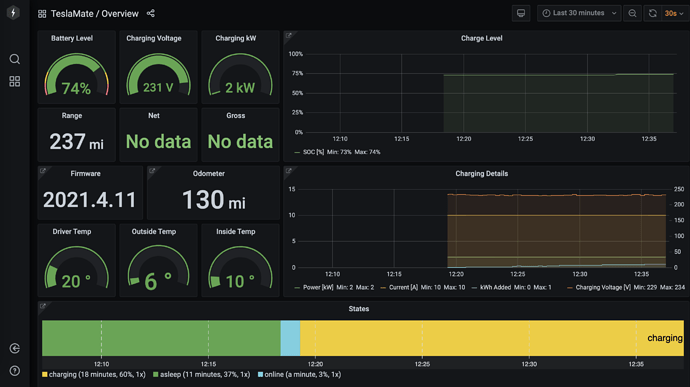Open the Firmware panel title
The width and height of the screenshot is (690, 387).
[85, 173]
